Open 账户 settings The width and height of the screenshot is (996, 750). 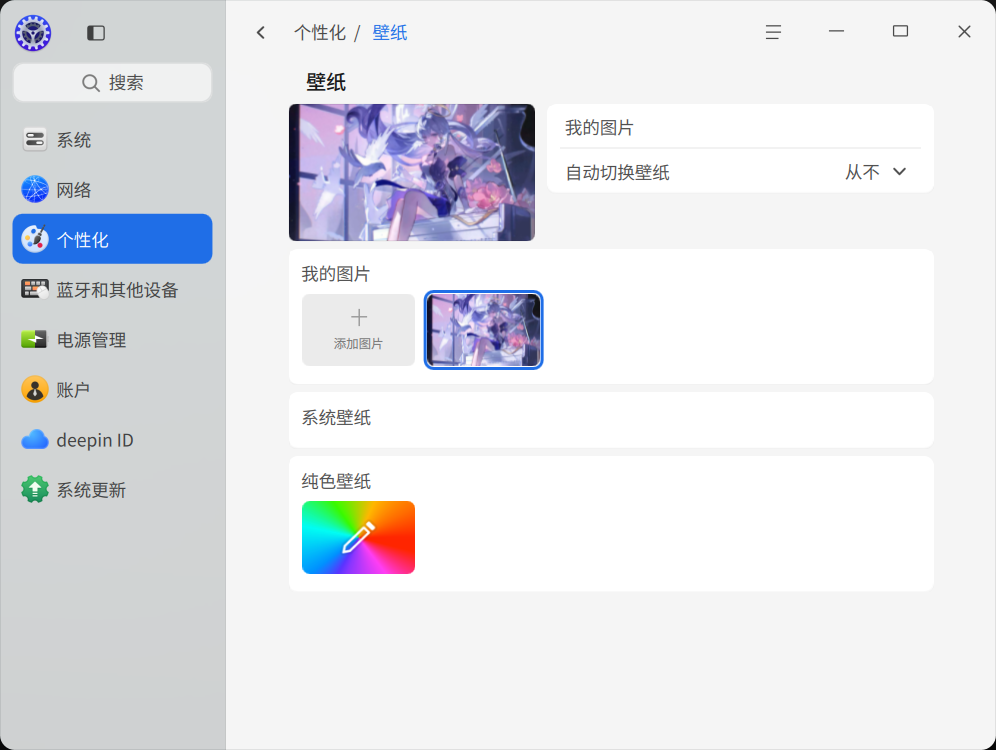click(x=112, y=389)
